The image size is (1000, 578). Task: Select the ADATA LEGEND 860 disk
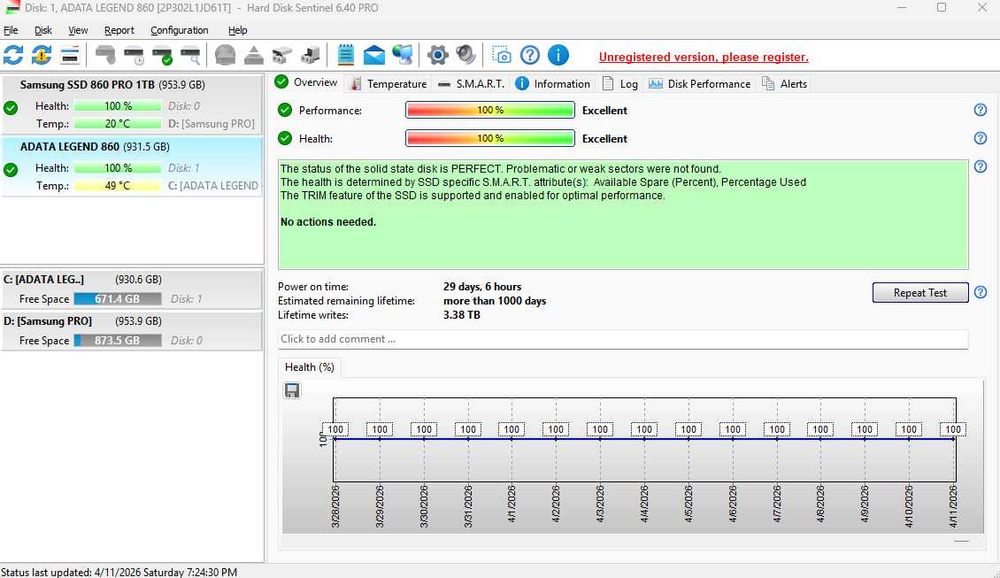[132, 167]
